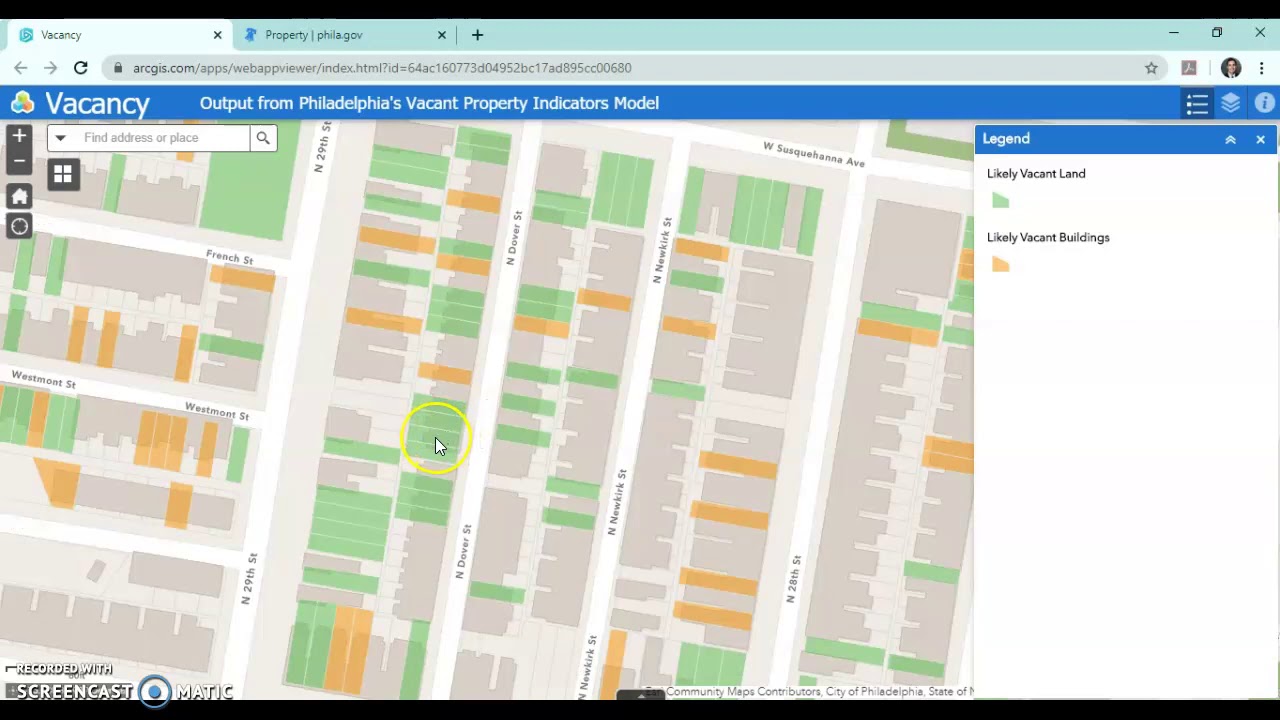Reload the current page
Screen dimensions: 1280x720
point(81,68)
